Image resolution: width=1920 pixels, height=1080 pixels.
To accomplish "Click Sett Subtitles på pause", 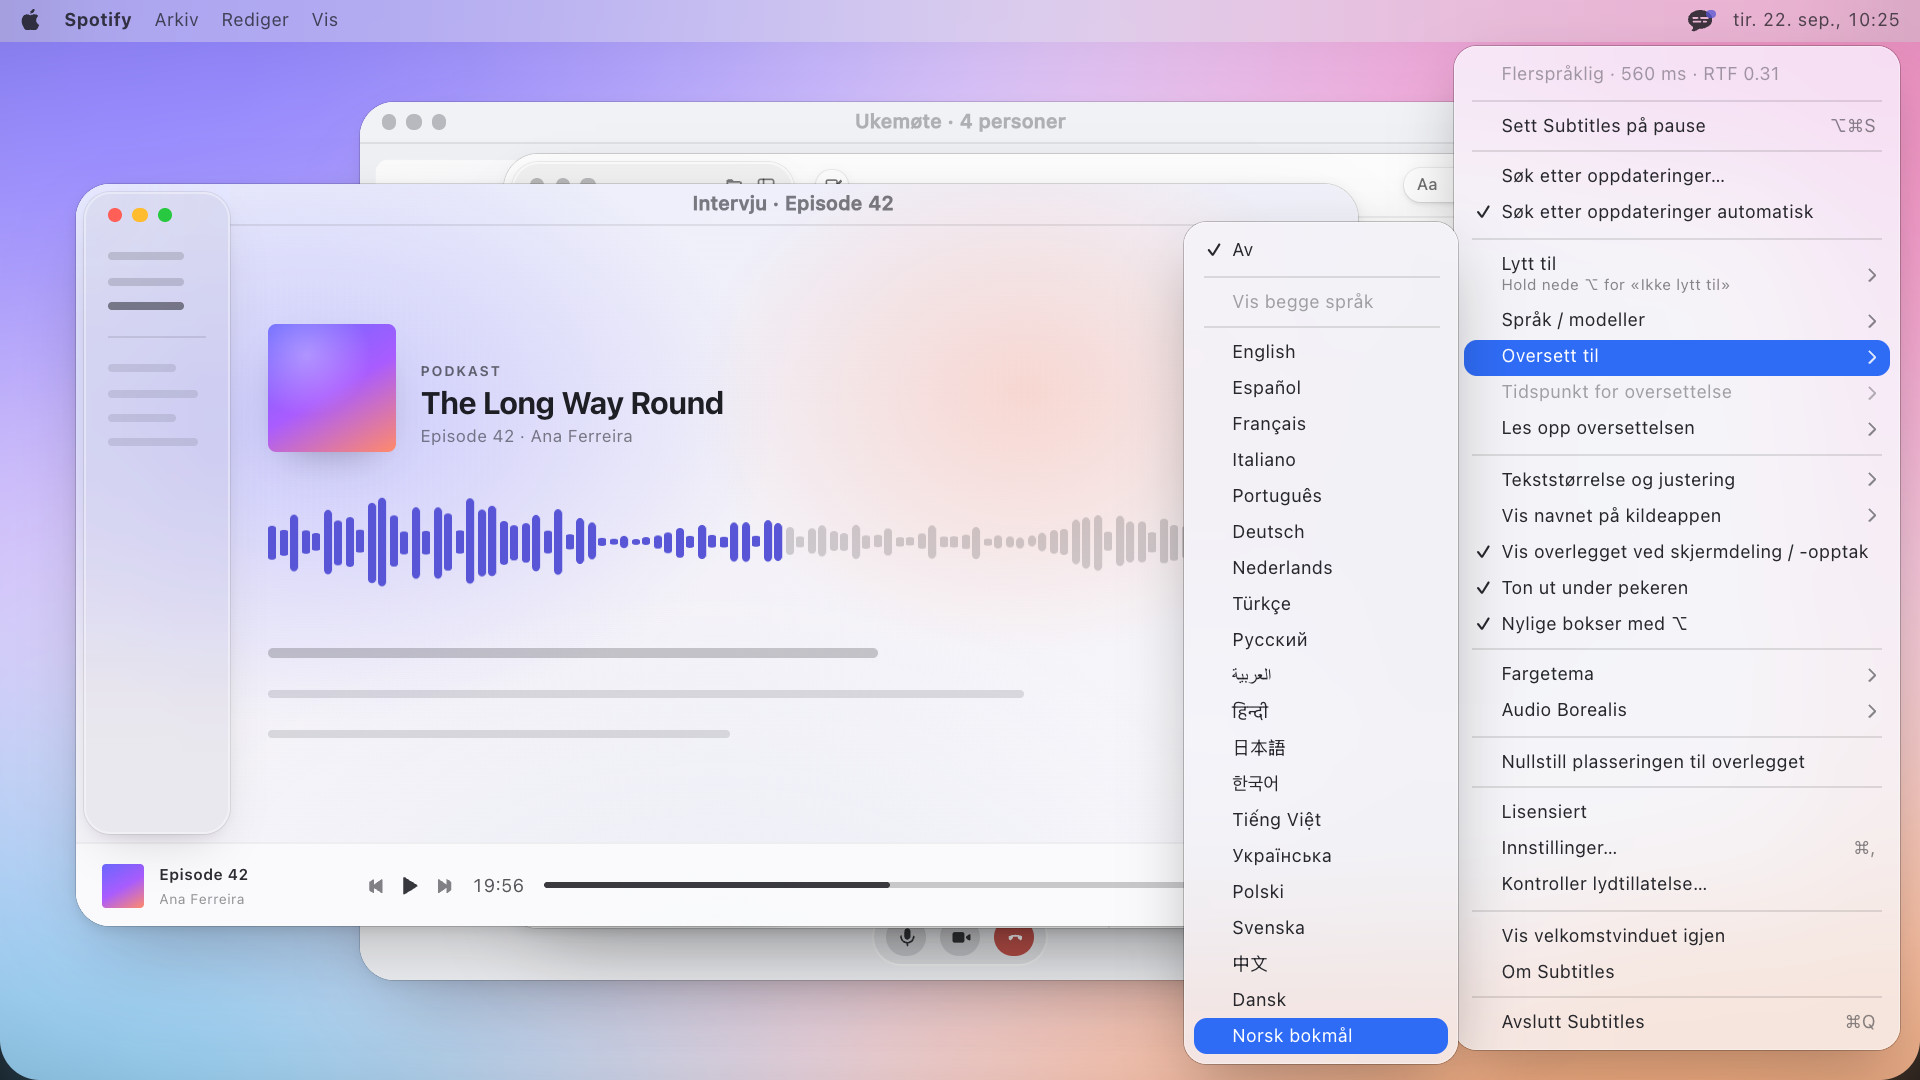I will coord(1676,126).
